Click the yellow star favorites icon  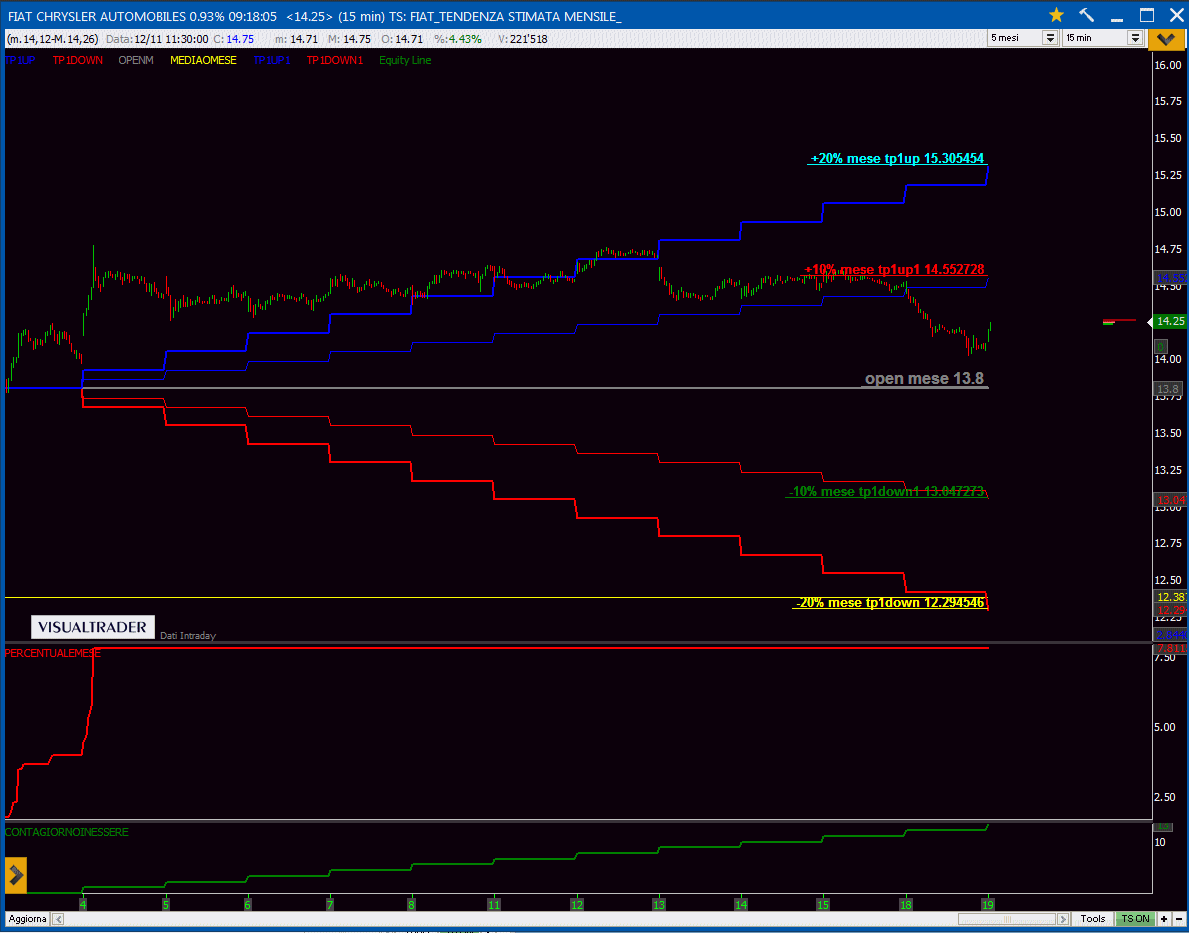tap(1056, 15)
